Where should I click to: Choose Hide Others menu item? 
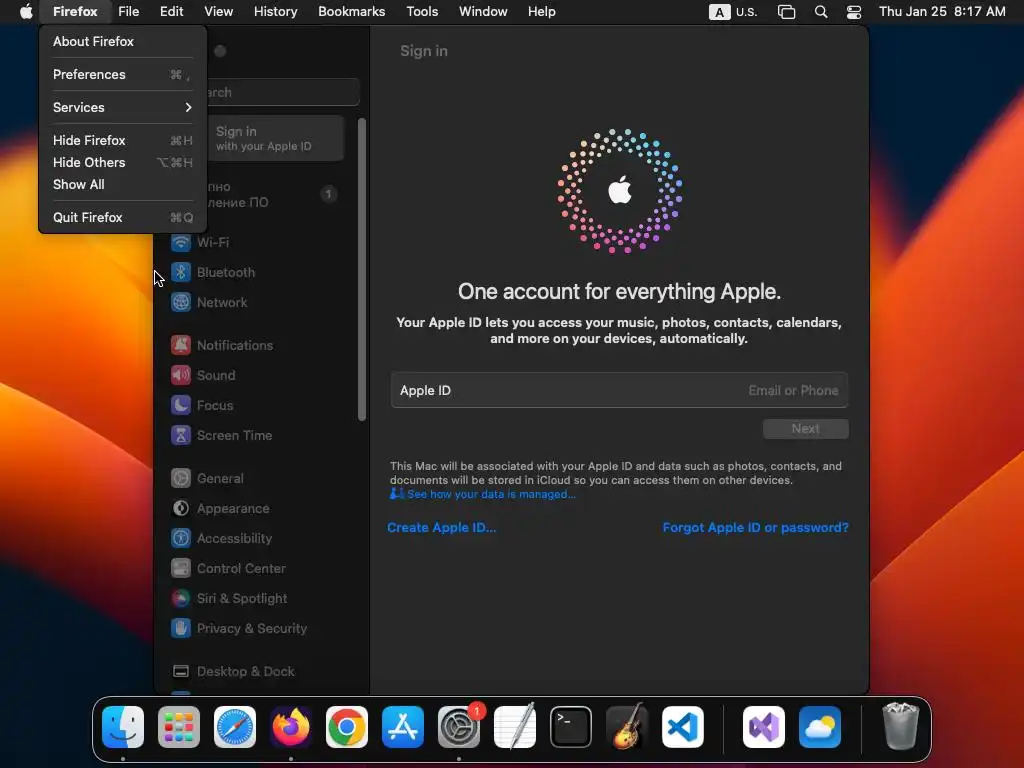point(123,163)
